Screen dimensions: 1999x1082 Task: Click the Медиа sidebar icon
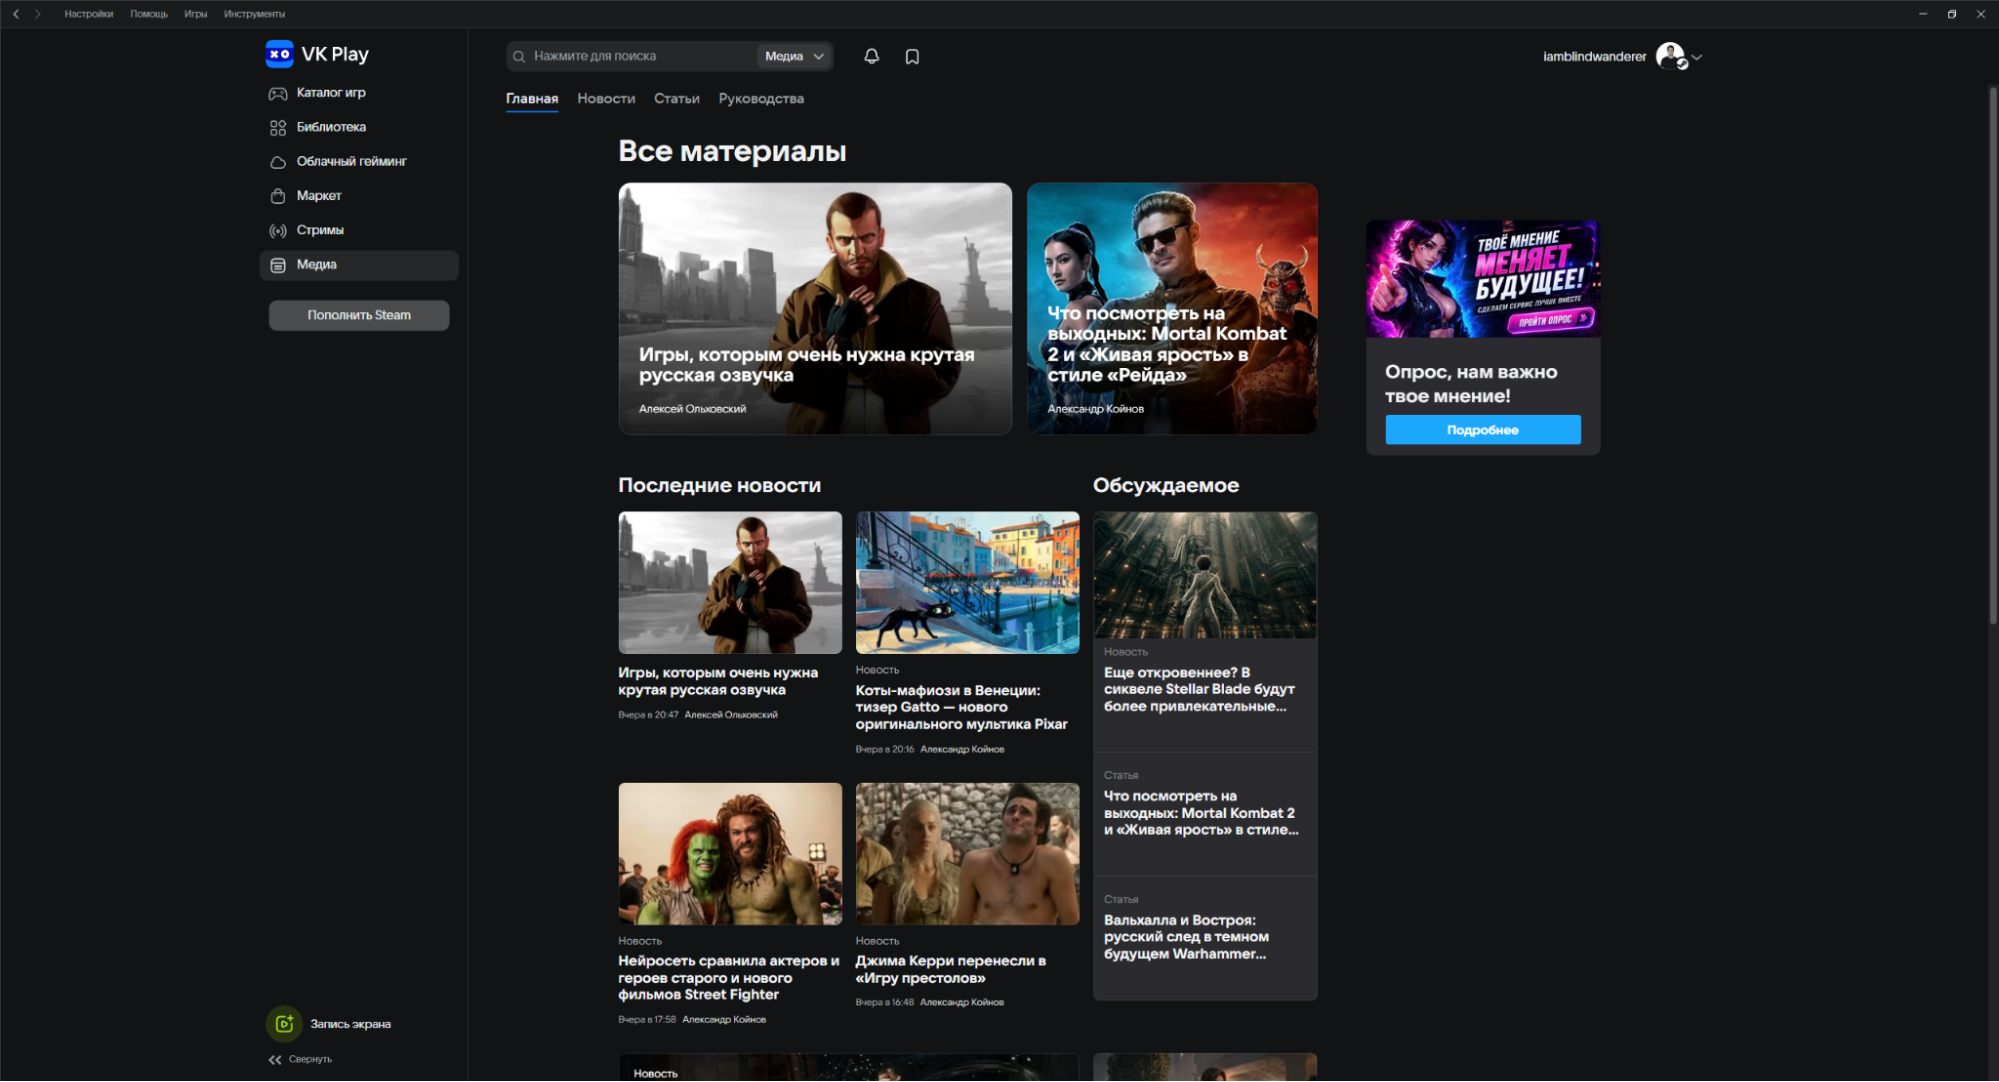(278, 265)
